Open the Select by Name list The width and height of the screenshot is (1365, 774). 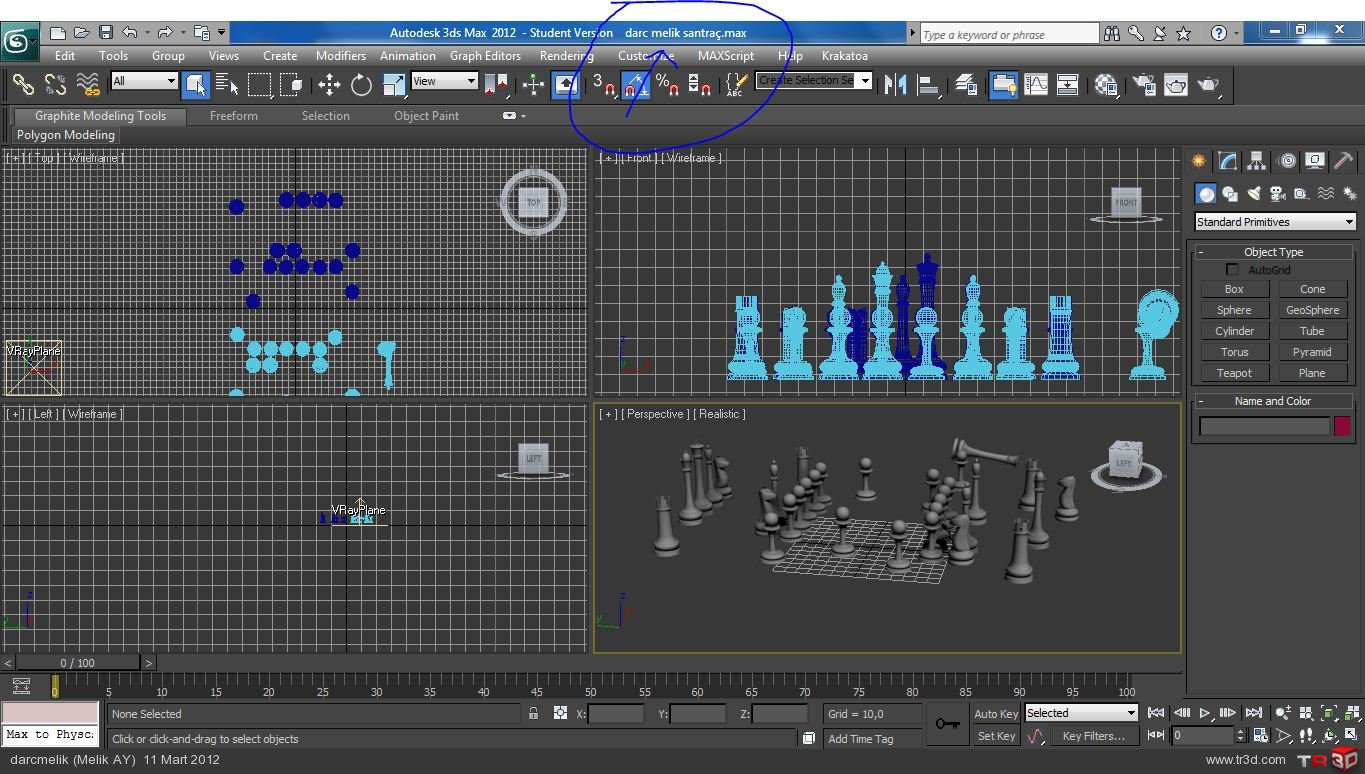coord(227,85)
